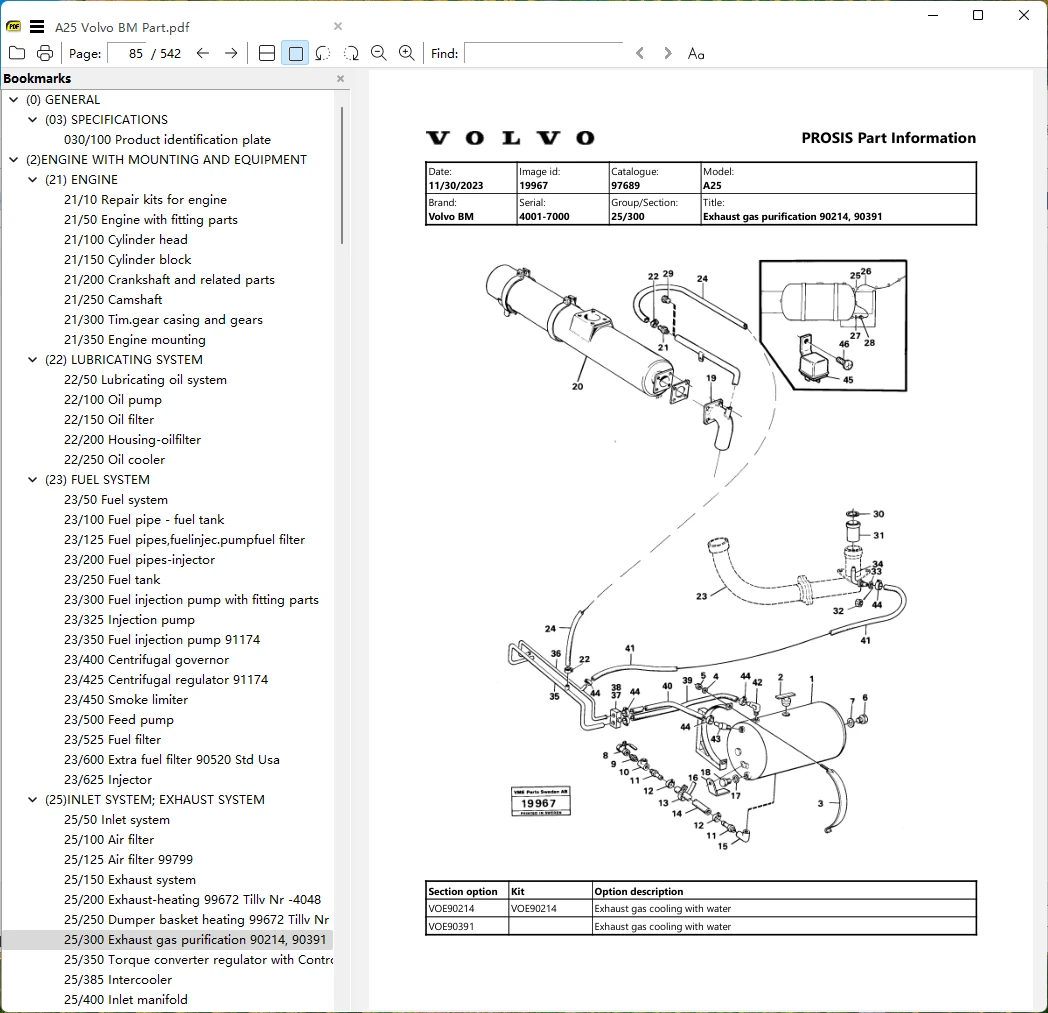The height and width of the screenshot is (1013, 1048).
Task: Collapse (2)ENGINE WITH MOUNTING AND EQUIPMENT node
Action: [13, 160]
